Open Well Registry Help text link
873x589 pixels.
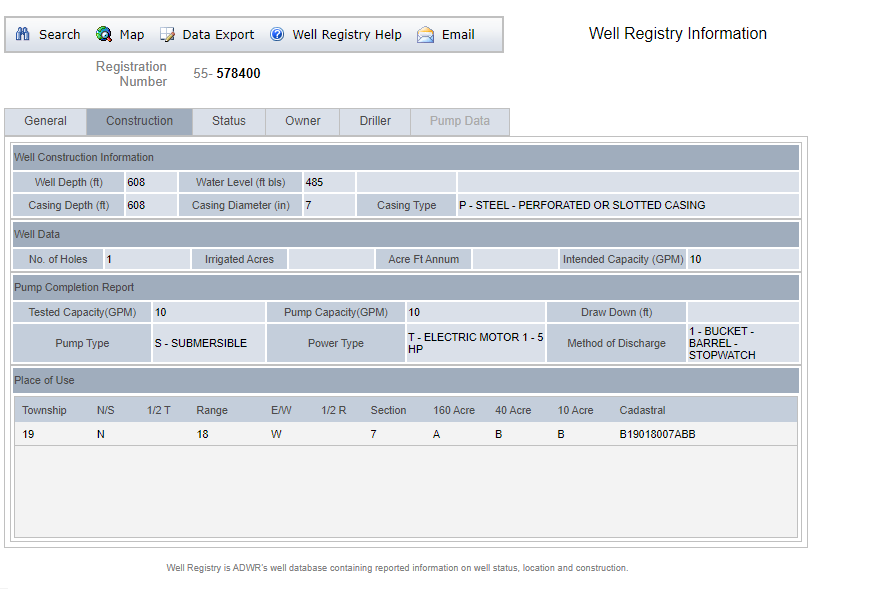pos(346,34)
